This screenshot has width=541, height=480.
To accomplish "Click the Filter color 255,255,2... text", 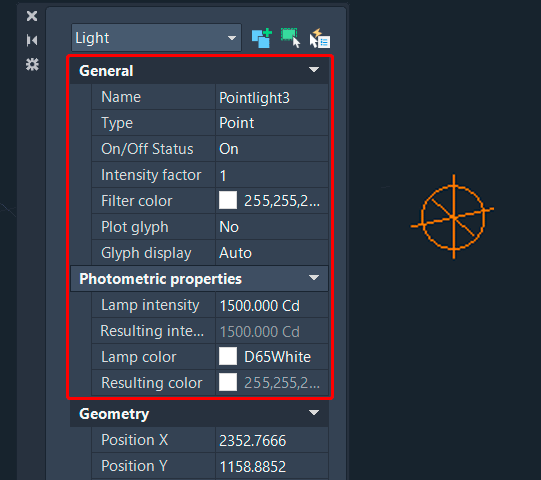I will (x=282, y=201).
